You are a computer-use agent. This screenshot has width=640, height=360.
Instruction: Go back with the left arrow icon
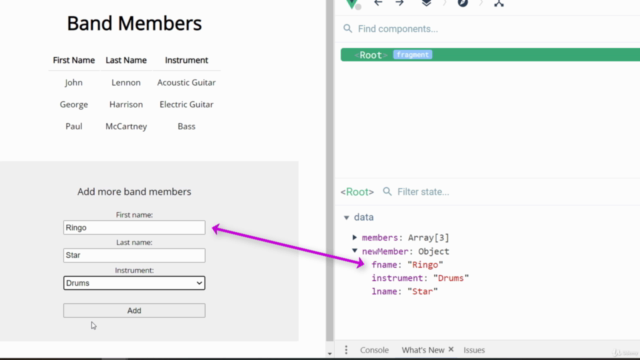(378, 3)
